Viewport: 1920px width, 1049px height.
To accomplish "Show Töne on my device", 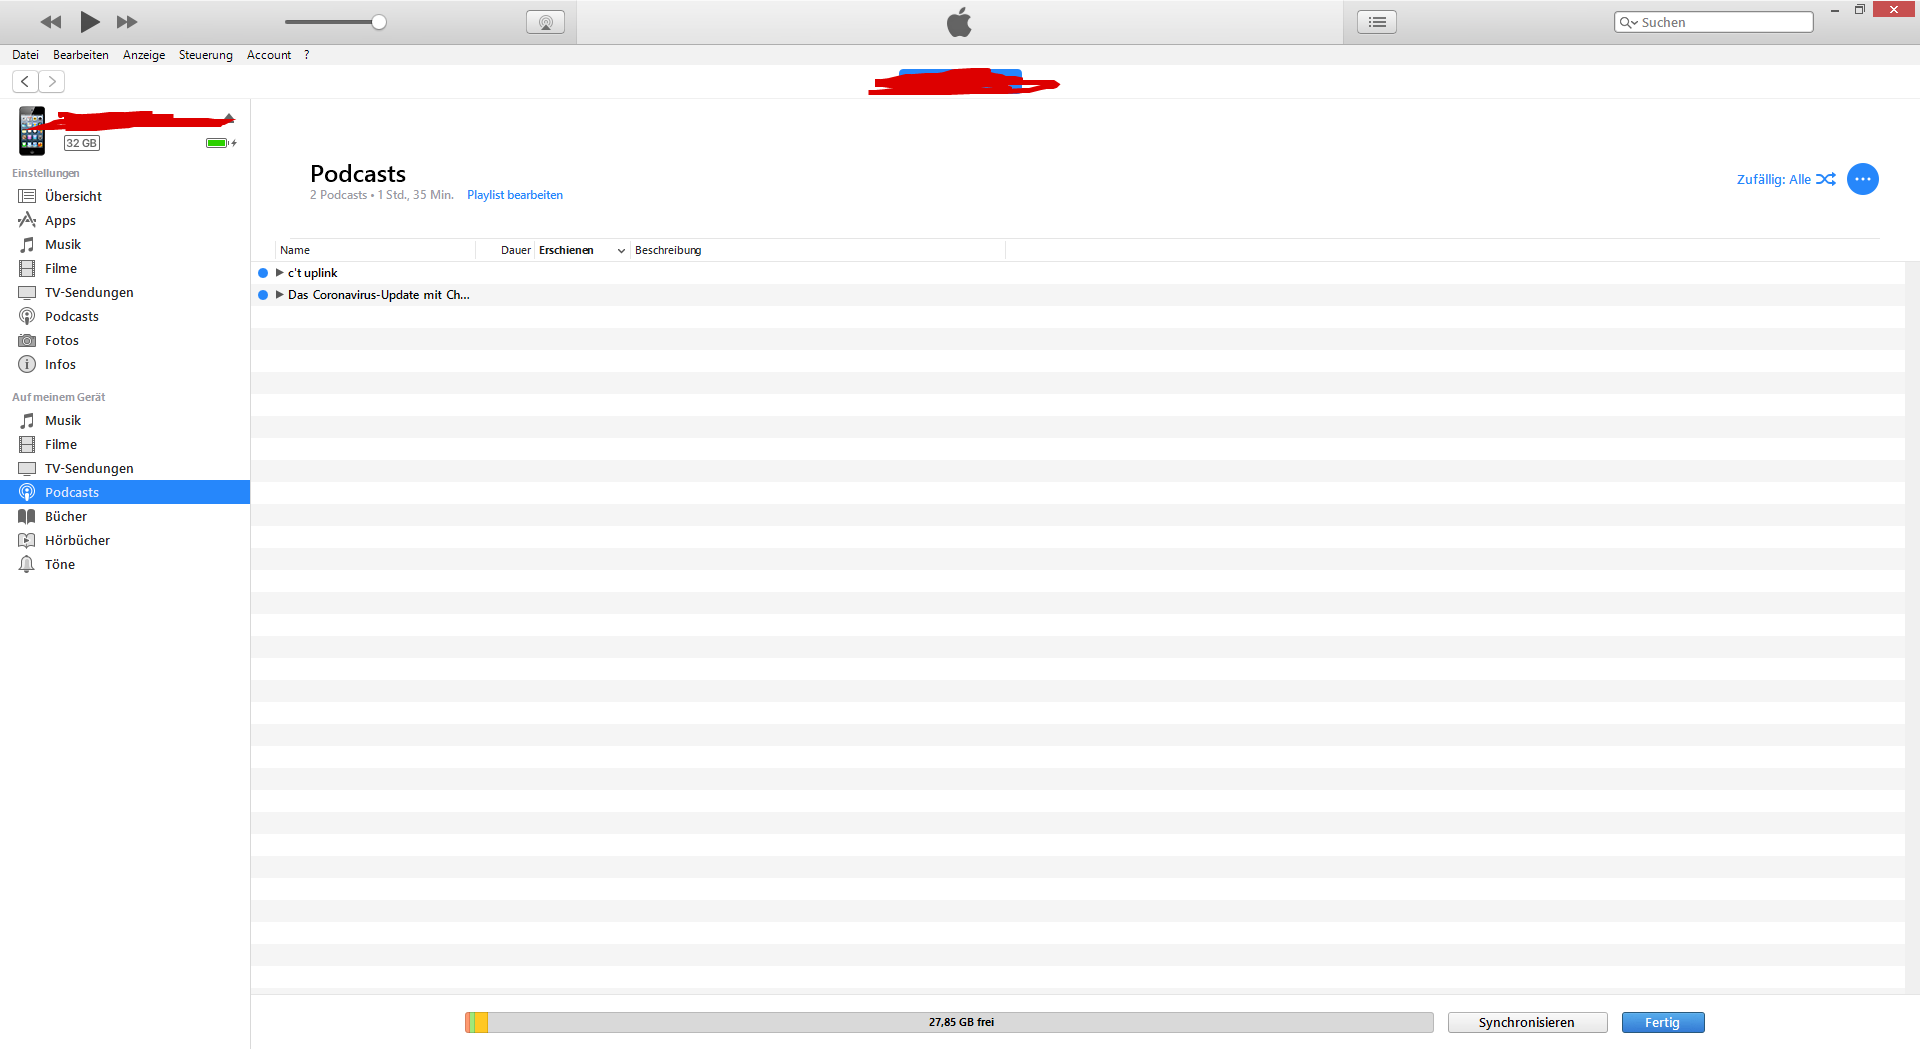I will (x=125, y=564).
